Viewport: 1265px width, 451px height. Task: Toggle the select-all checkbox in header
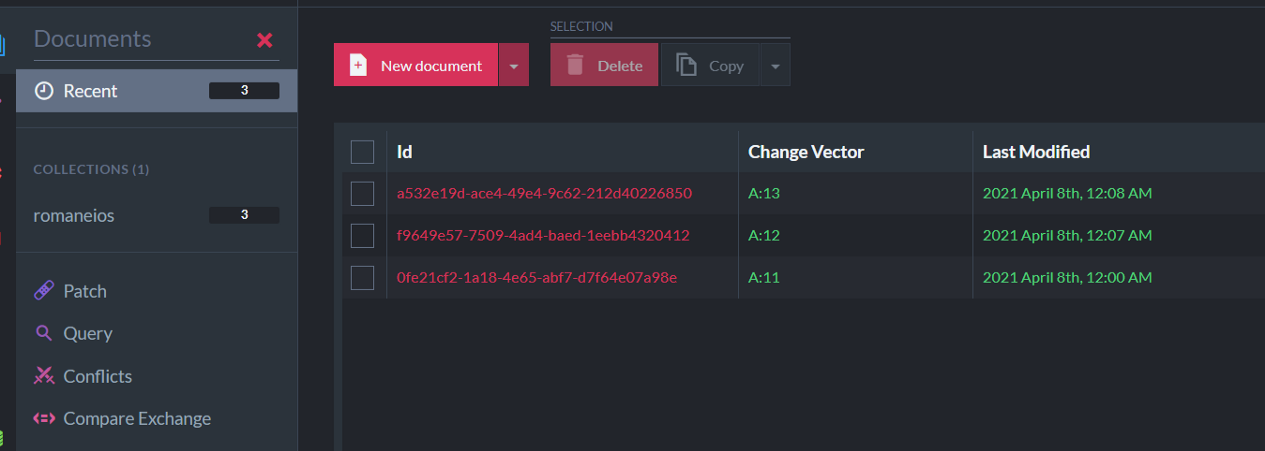click(362, 152)
